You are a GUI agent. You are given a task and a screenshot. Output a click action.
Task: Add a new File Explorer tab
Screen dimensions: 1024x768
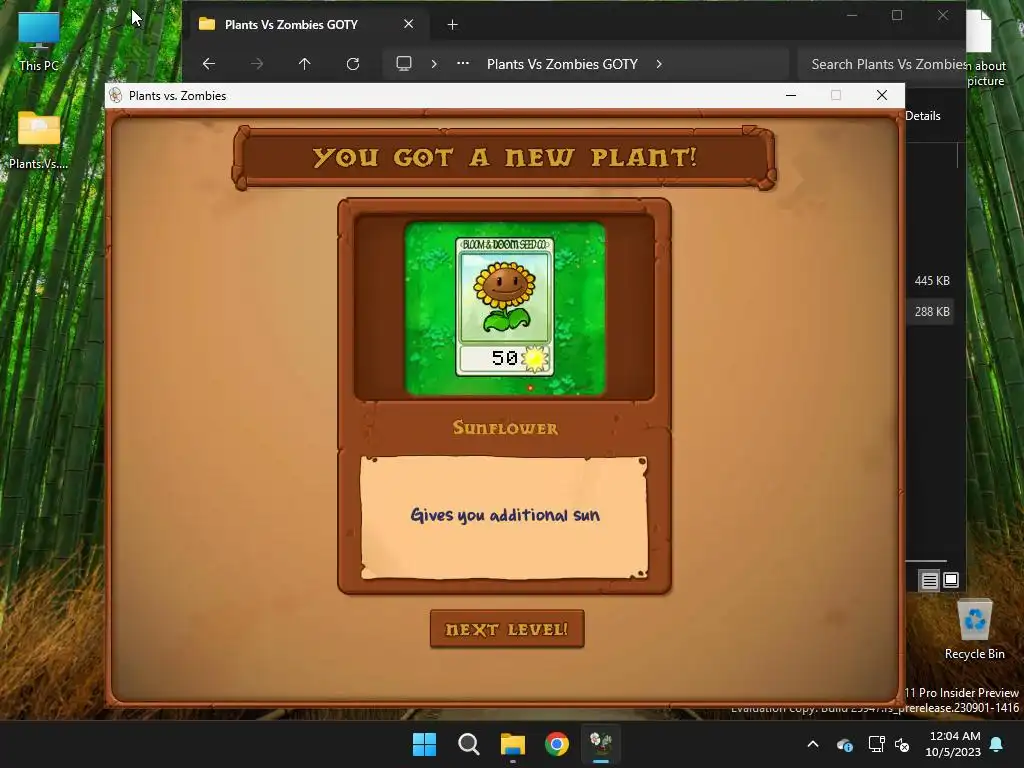(452, 25)
